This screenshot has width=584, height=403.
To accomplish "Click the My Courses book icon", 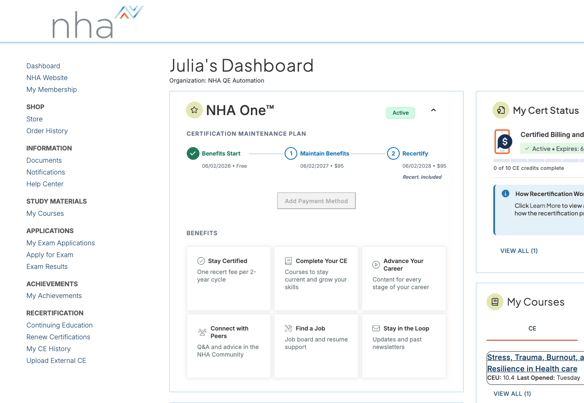I will click(x=495, y=302).
